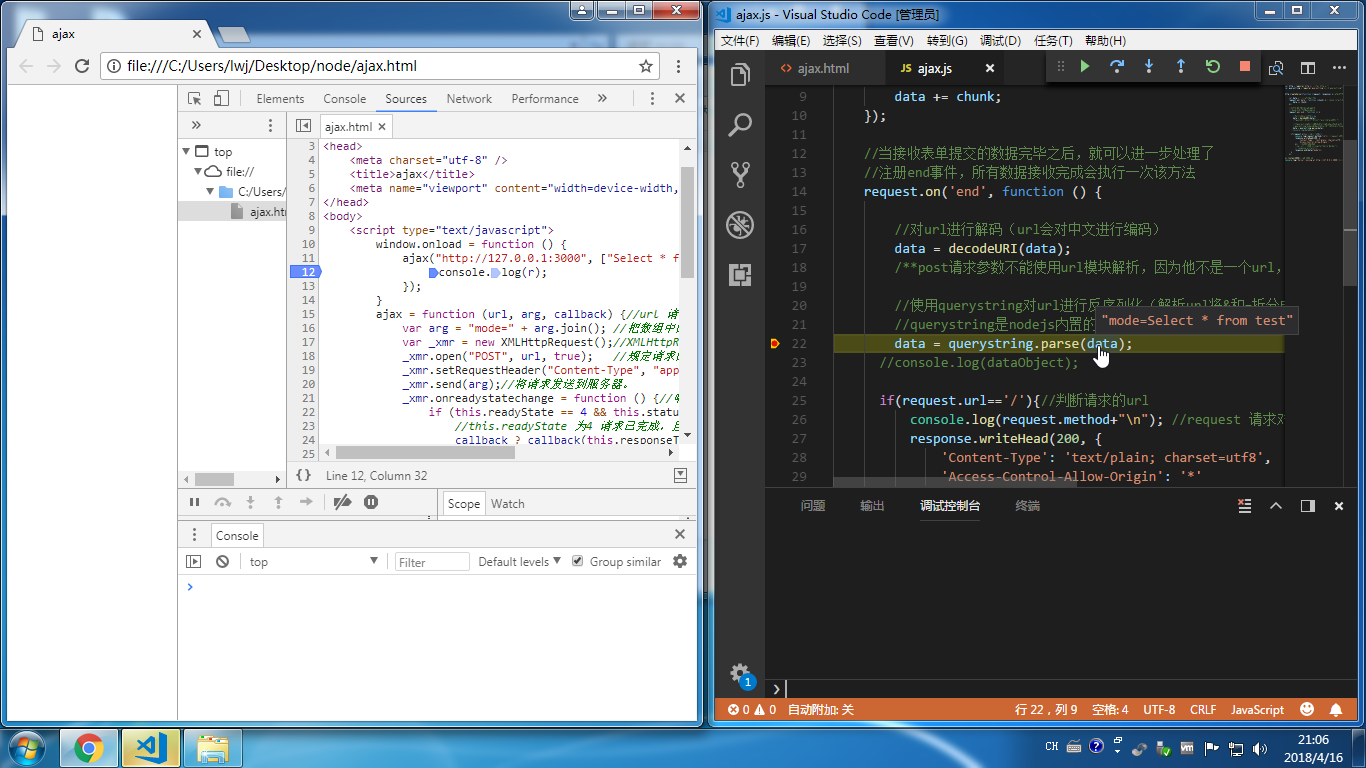
Task: Collapse the 'C:/Users/' folder node
Action: 210,191
